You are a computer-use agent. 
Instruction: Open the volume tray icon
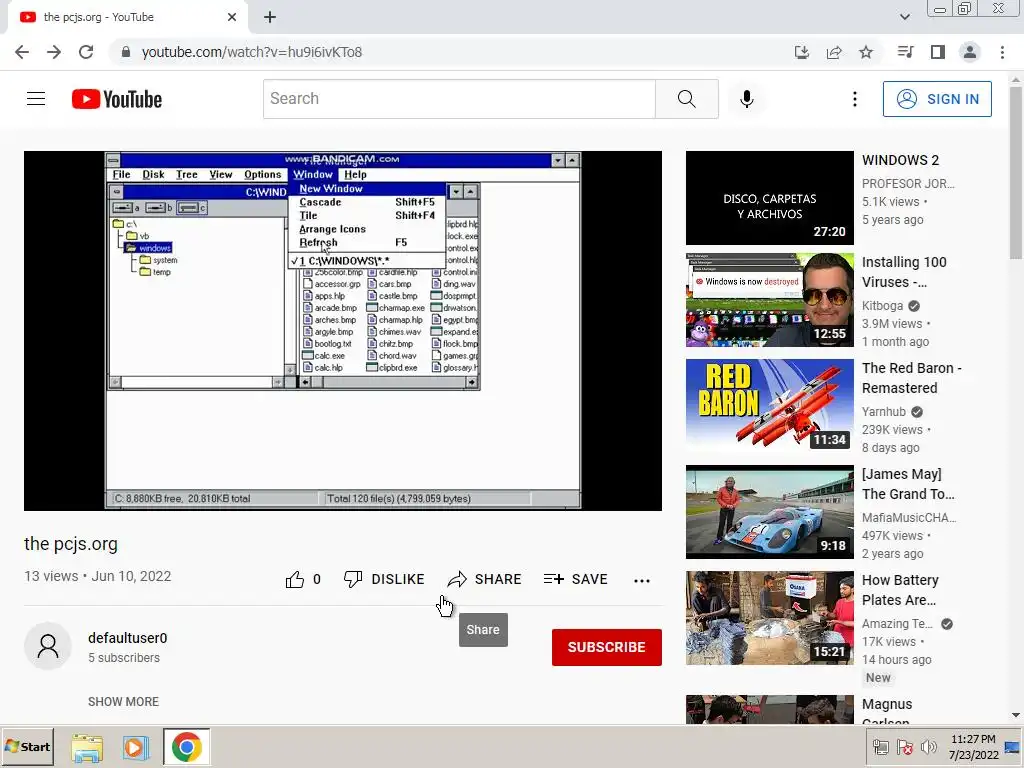tap(928, 747)
